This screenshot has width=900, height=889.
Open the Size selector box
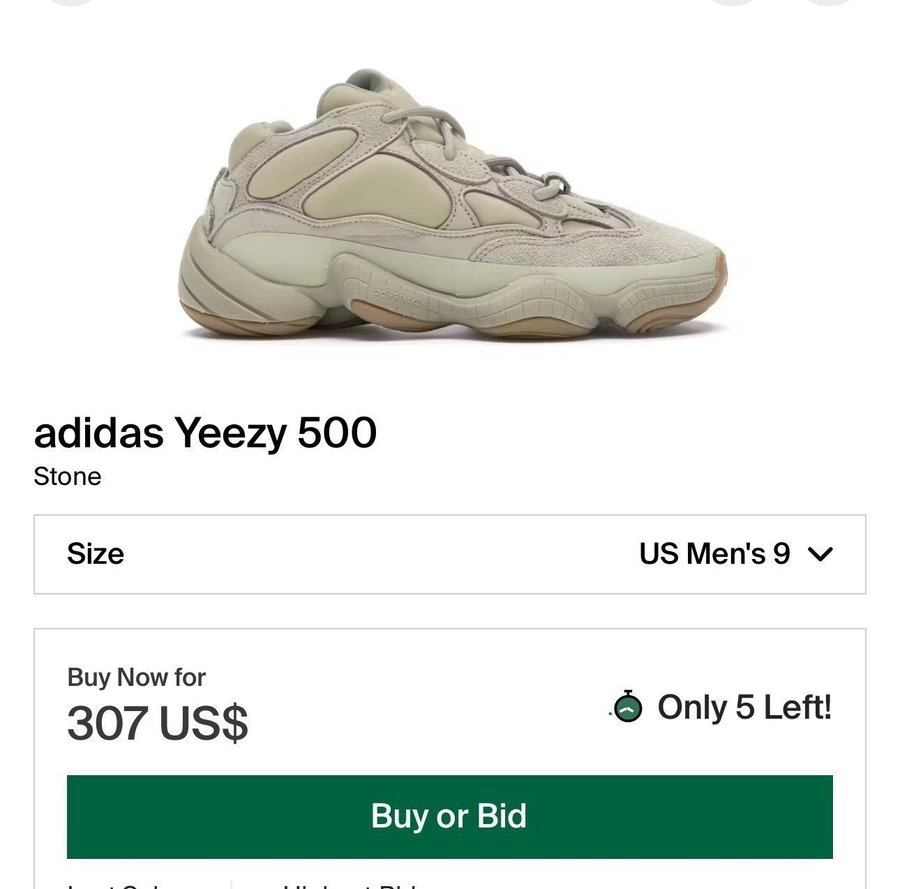click(449, 554)
